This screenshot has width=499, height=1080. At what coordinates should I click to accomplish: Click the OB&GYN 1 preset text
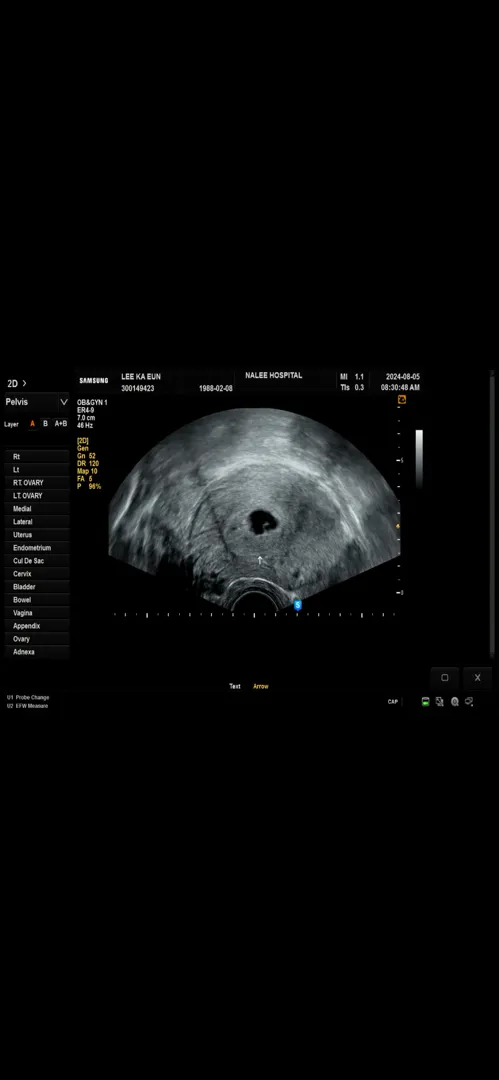[x=92, y=402]
